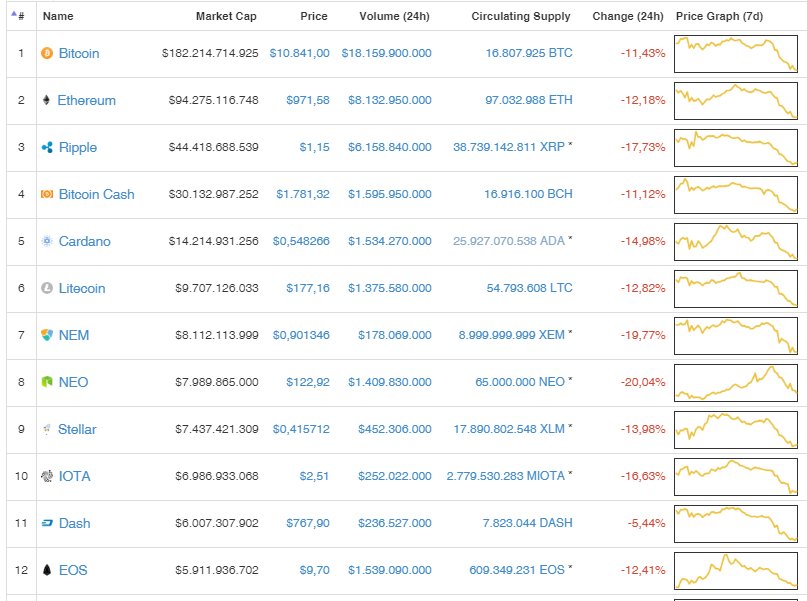Viewport: 807px width, 601px height.
Task: Sort table by Name column header
Action: [58, 16]
